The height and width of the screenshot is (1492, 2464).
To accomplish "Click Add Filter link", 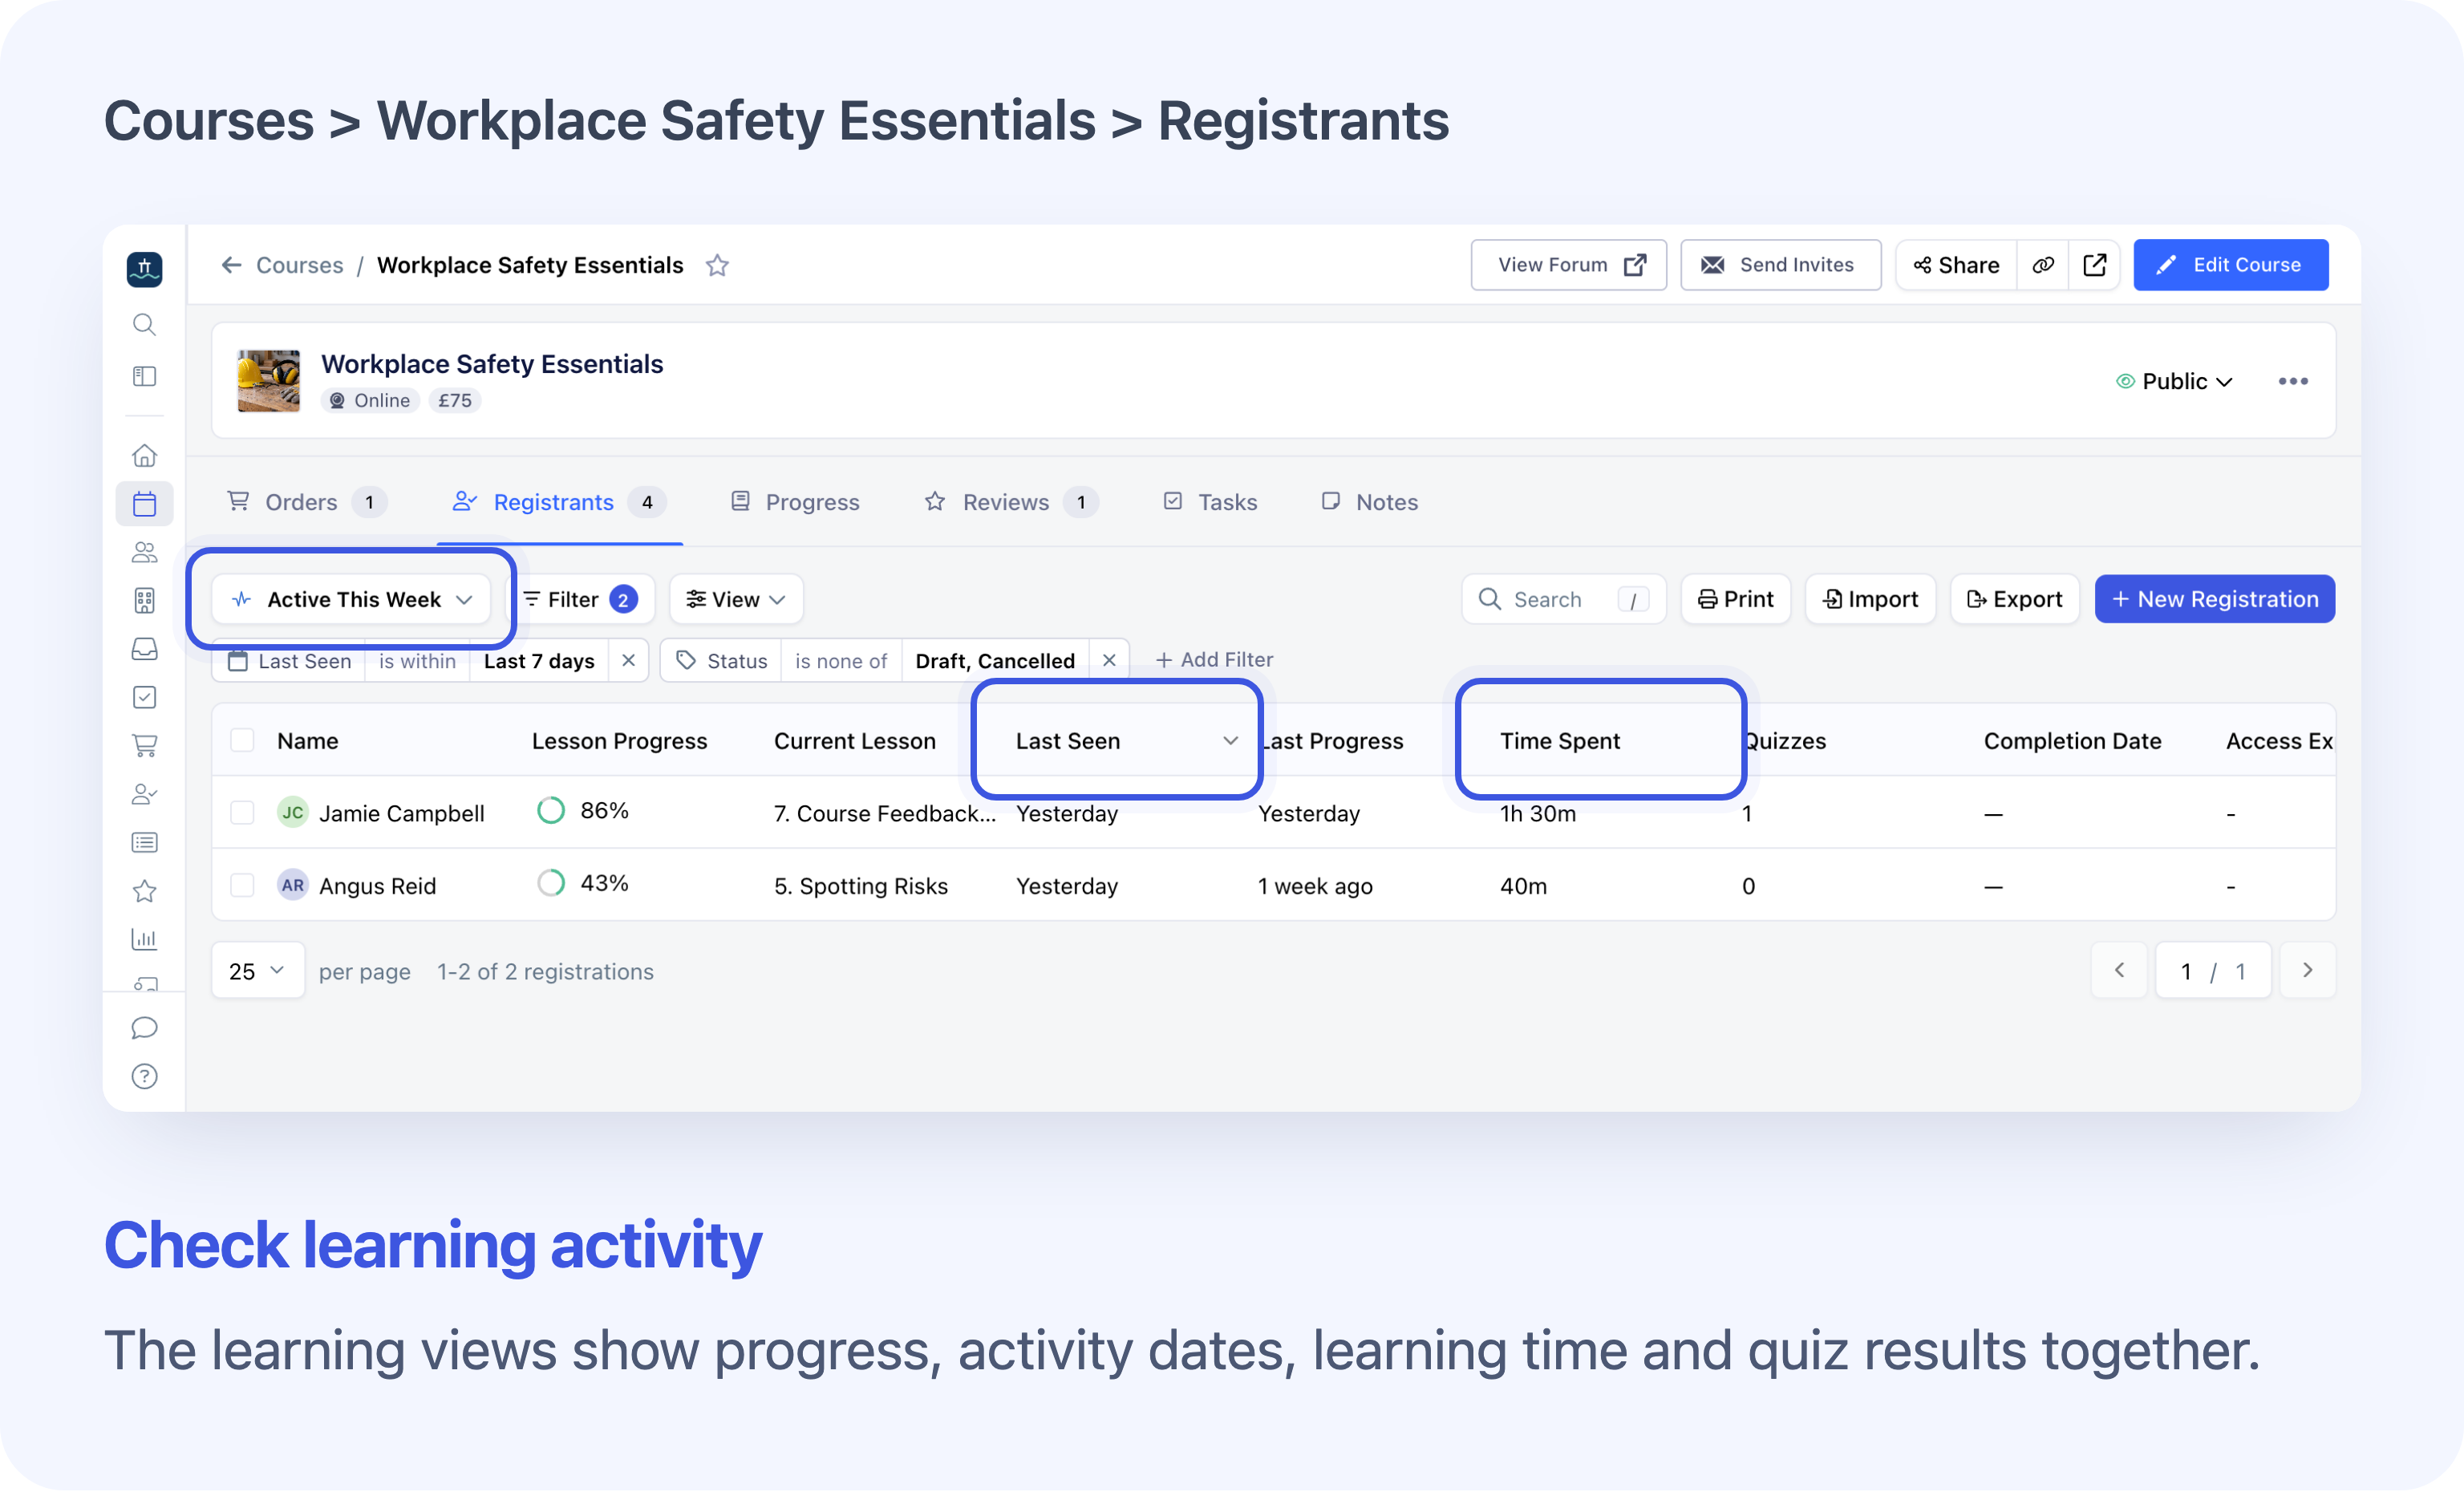I will 1214,659.
